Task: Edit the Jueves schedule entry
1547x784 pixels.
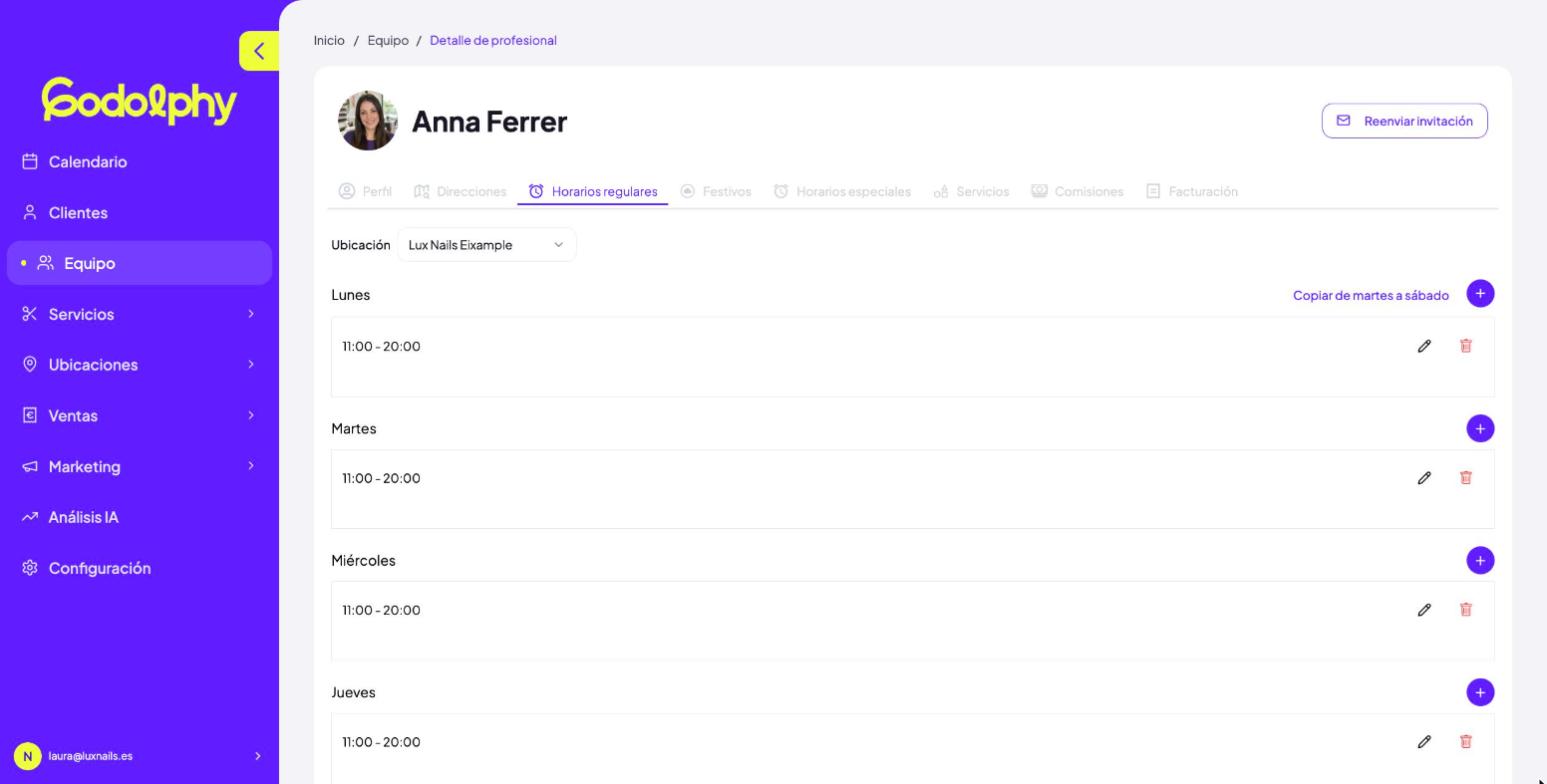Action: [x=1424, y=742]
